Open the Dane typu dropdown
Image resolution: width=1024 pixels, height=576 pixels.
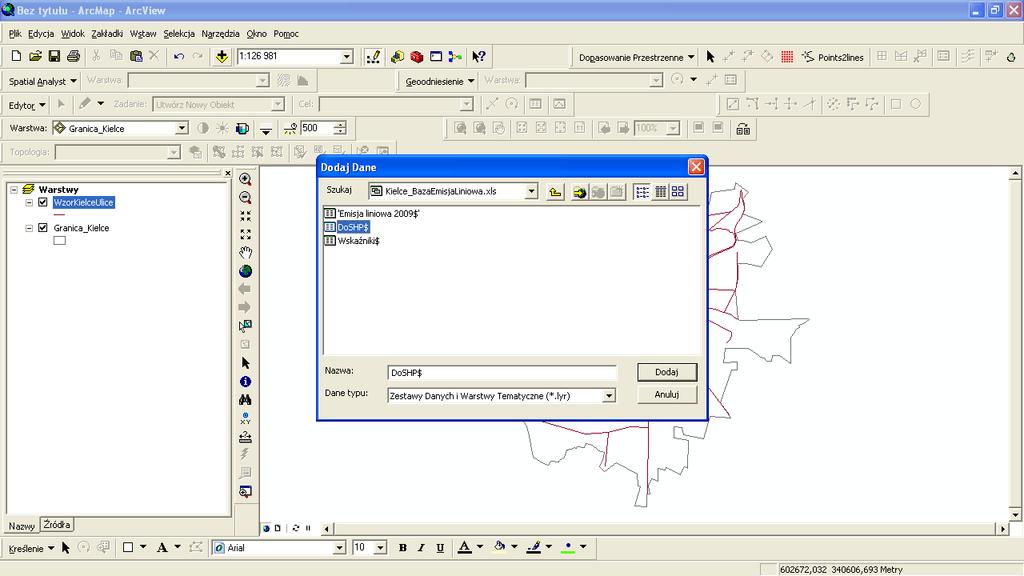[x=609, y=396]
